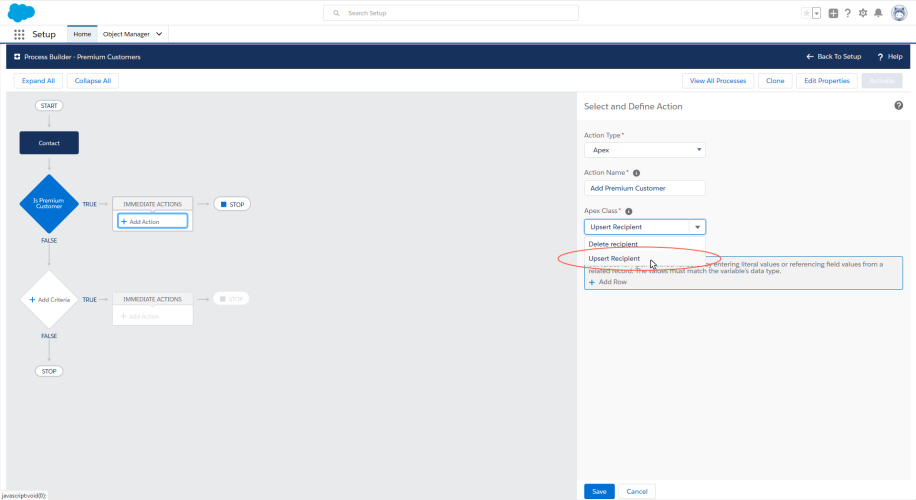
Task: Open Edit Properties
Action: [x=827, y=81]
